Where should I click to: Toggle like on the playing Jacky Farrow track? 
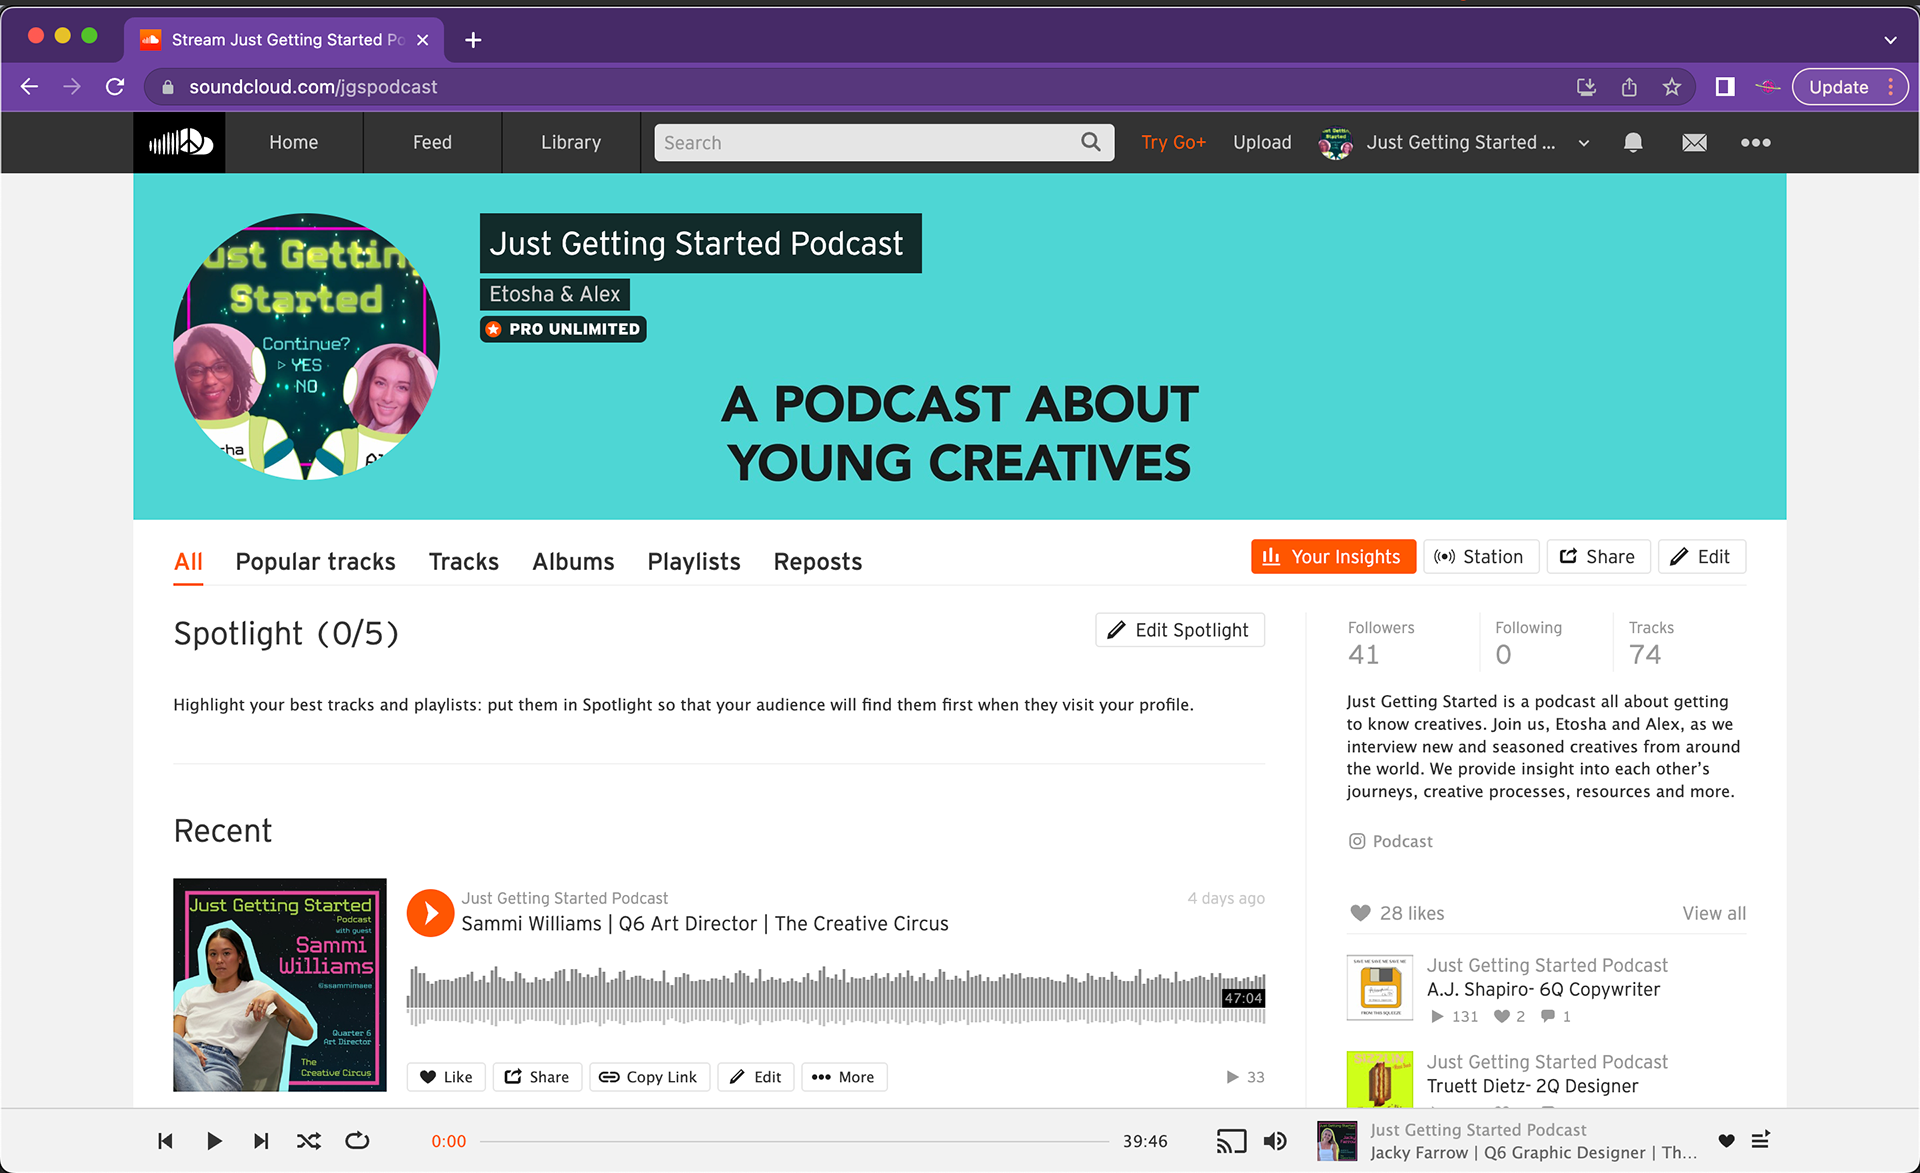1726,1140
